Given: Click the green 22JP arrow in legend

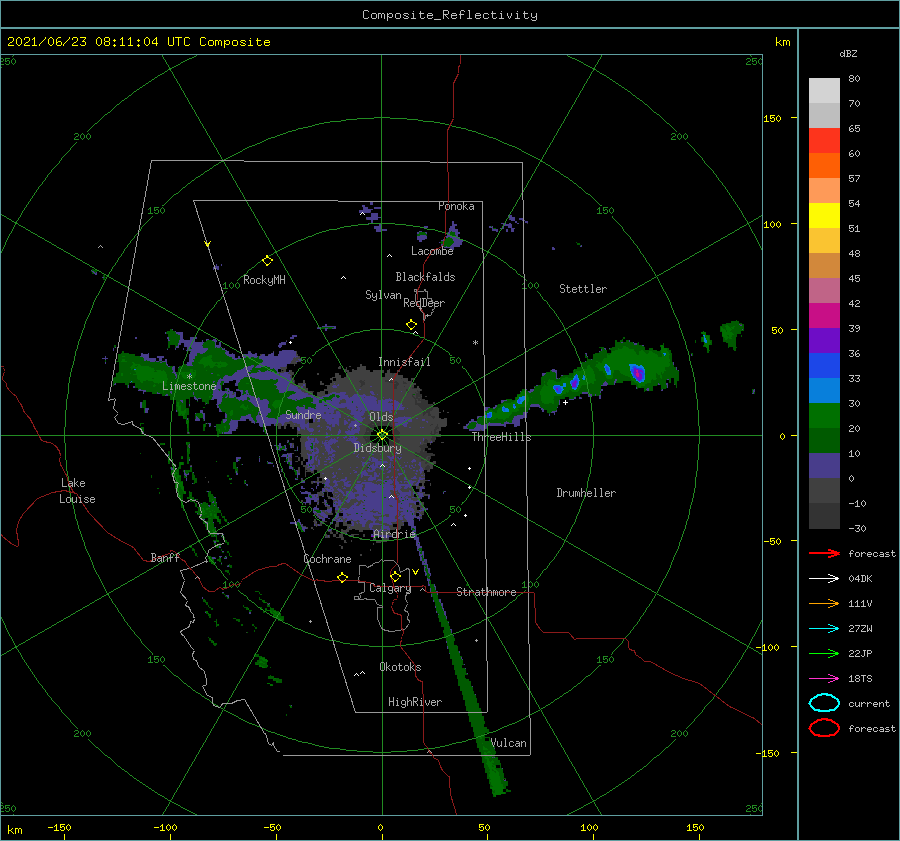Looking at the screenshot, I should (824, 653).
